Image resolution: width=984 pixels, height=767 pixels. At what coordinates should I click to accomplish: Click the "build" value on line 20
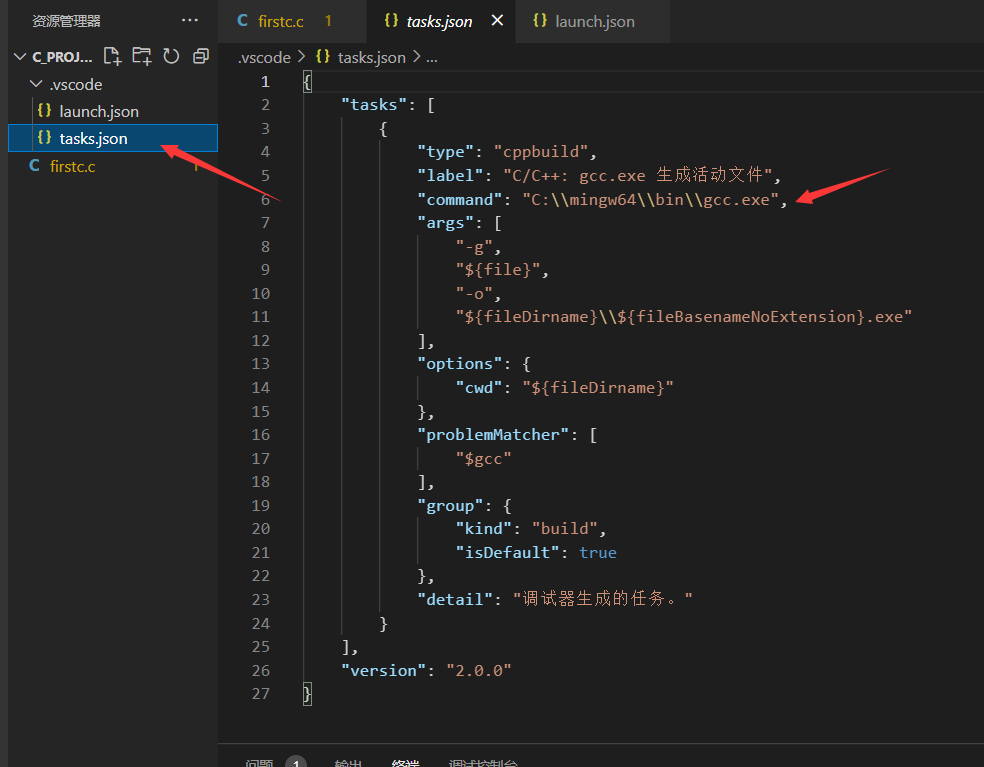(565, 529)
